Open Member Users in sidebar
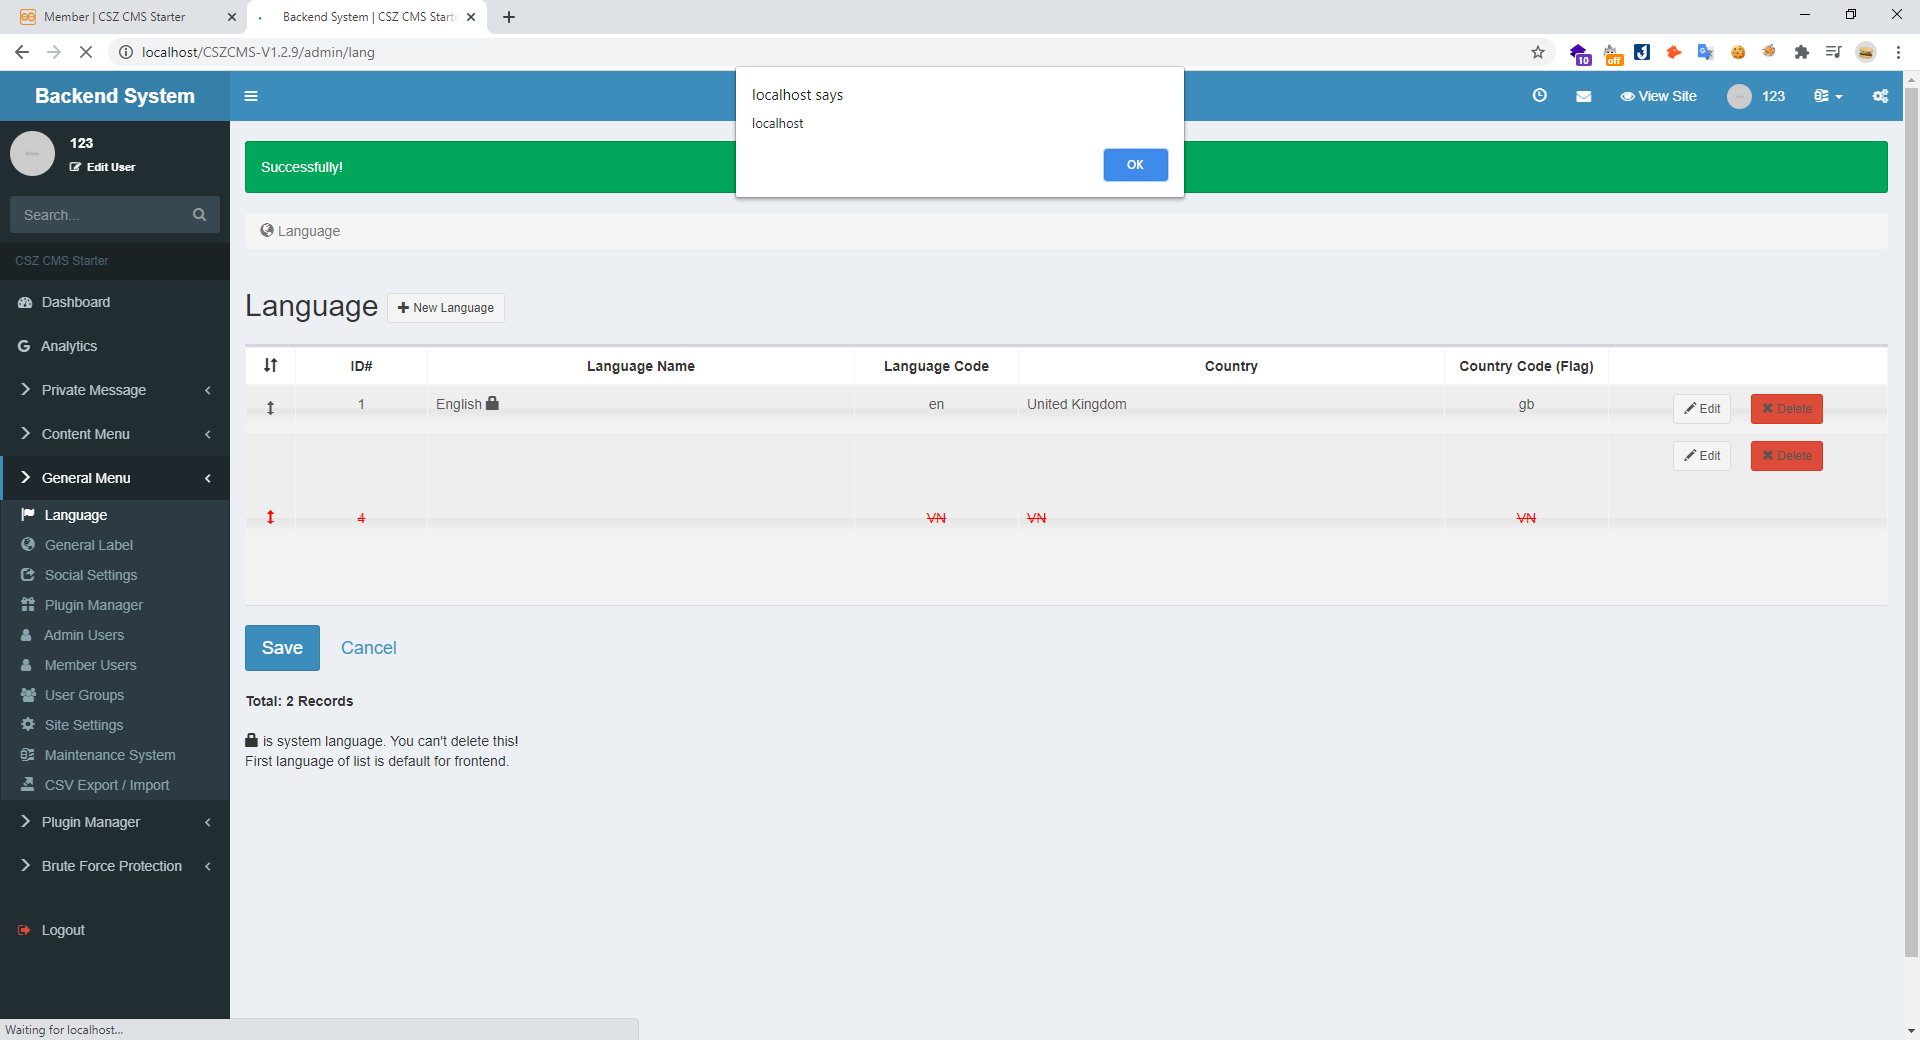The height and width of the screenshot is (1040, 1920). pos(115,665)
